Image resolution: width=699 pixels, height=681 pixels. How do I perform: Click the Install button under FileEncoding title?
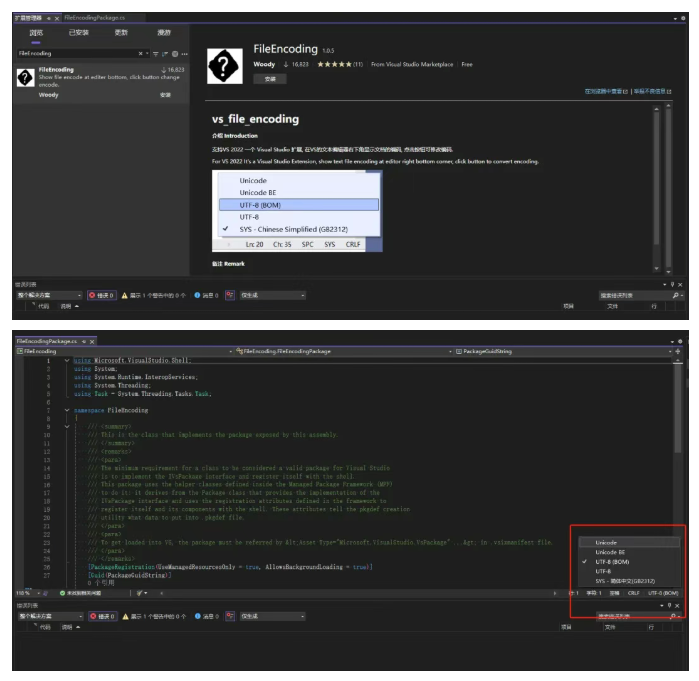(x=270, y=79)
